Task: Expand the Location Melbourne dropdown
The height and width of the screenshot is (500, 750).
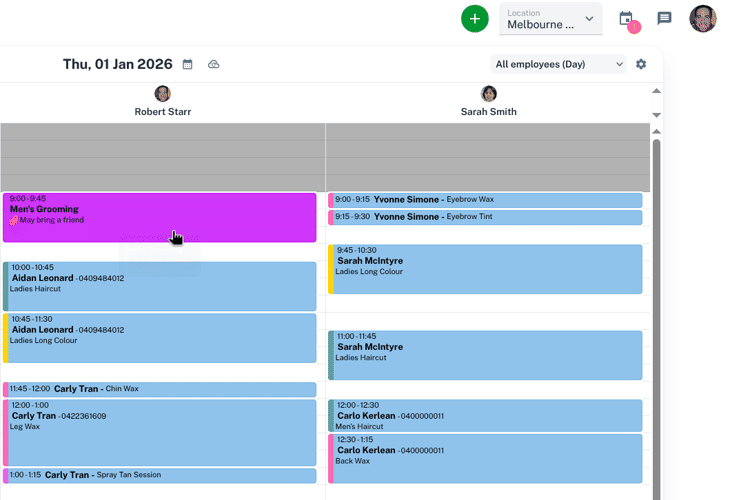Action: coord(550,19)
